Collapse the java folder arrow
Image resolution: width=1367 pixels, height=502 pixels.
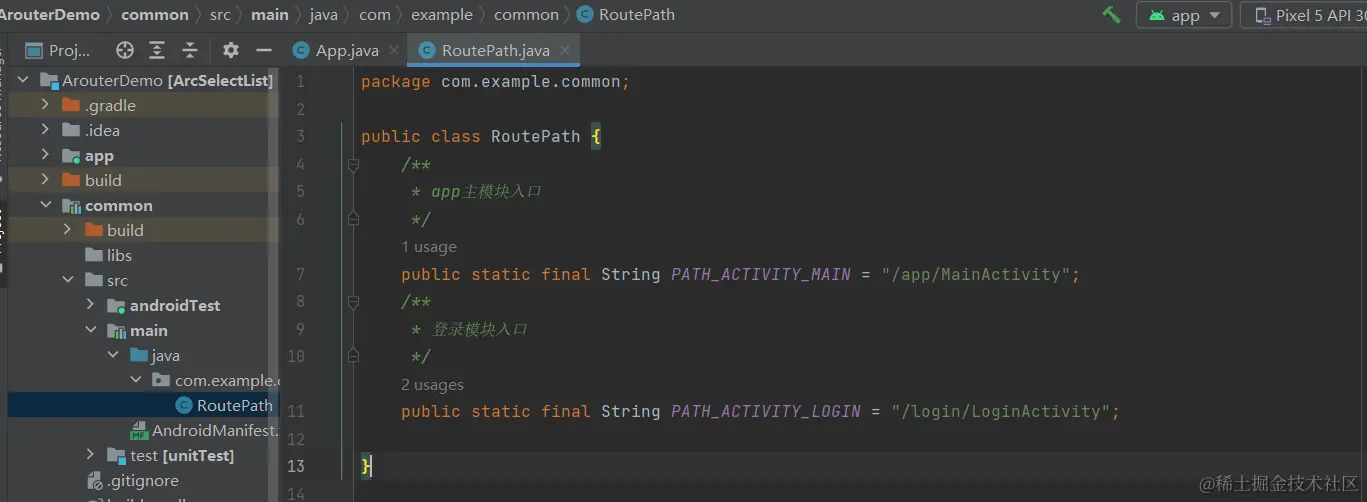pyautogui.click(x=112, y=355)
